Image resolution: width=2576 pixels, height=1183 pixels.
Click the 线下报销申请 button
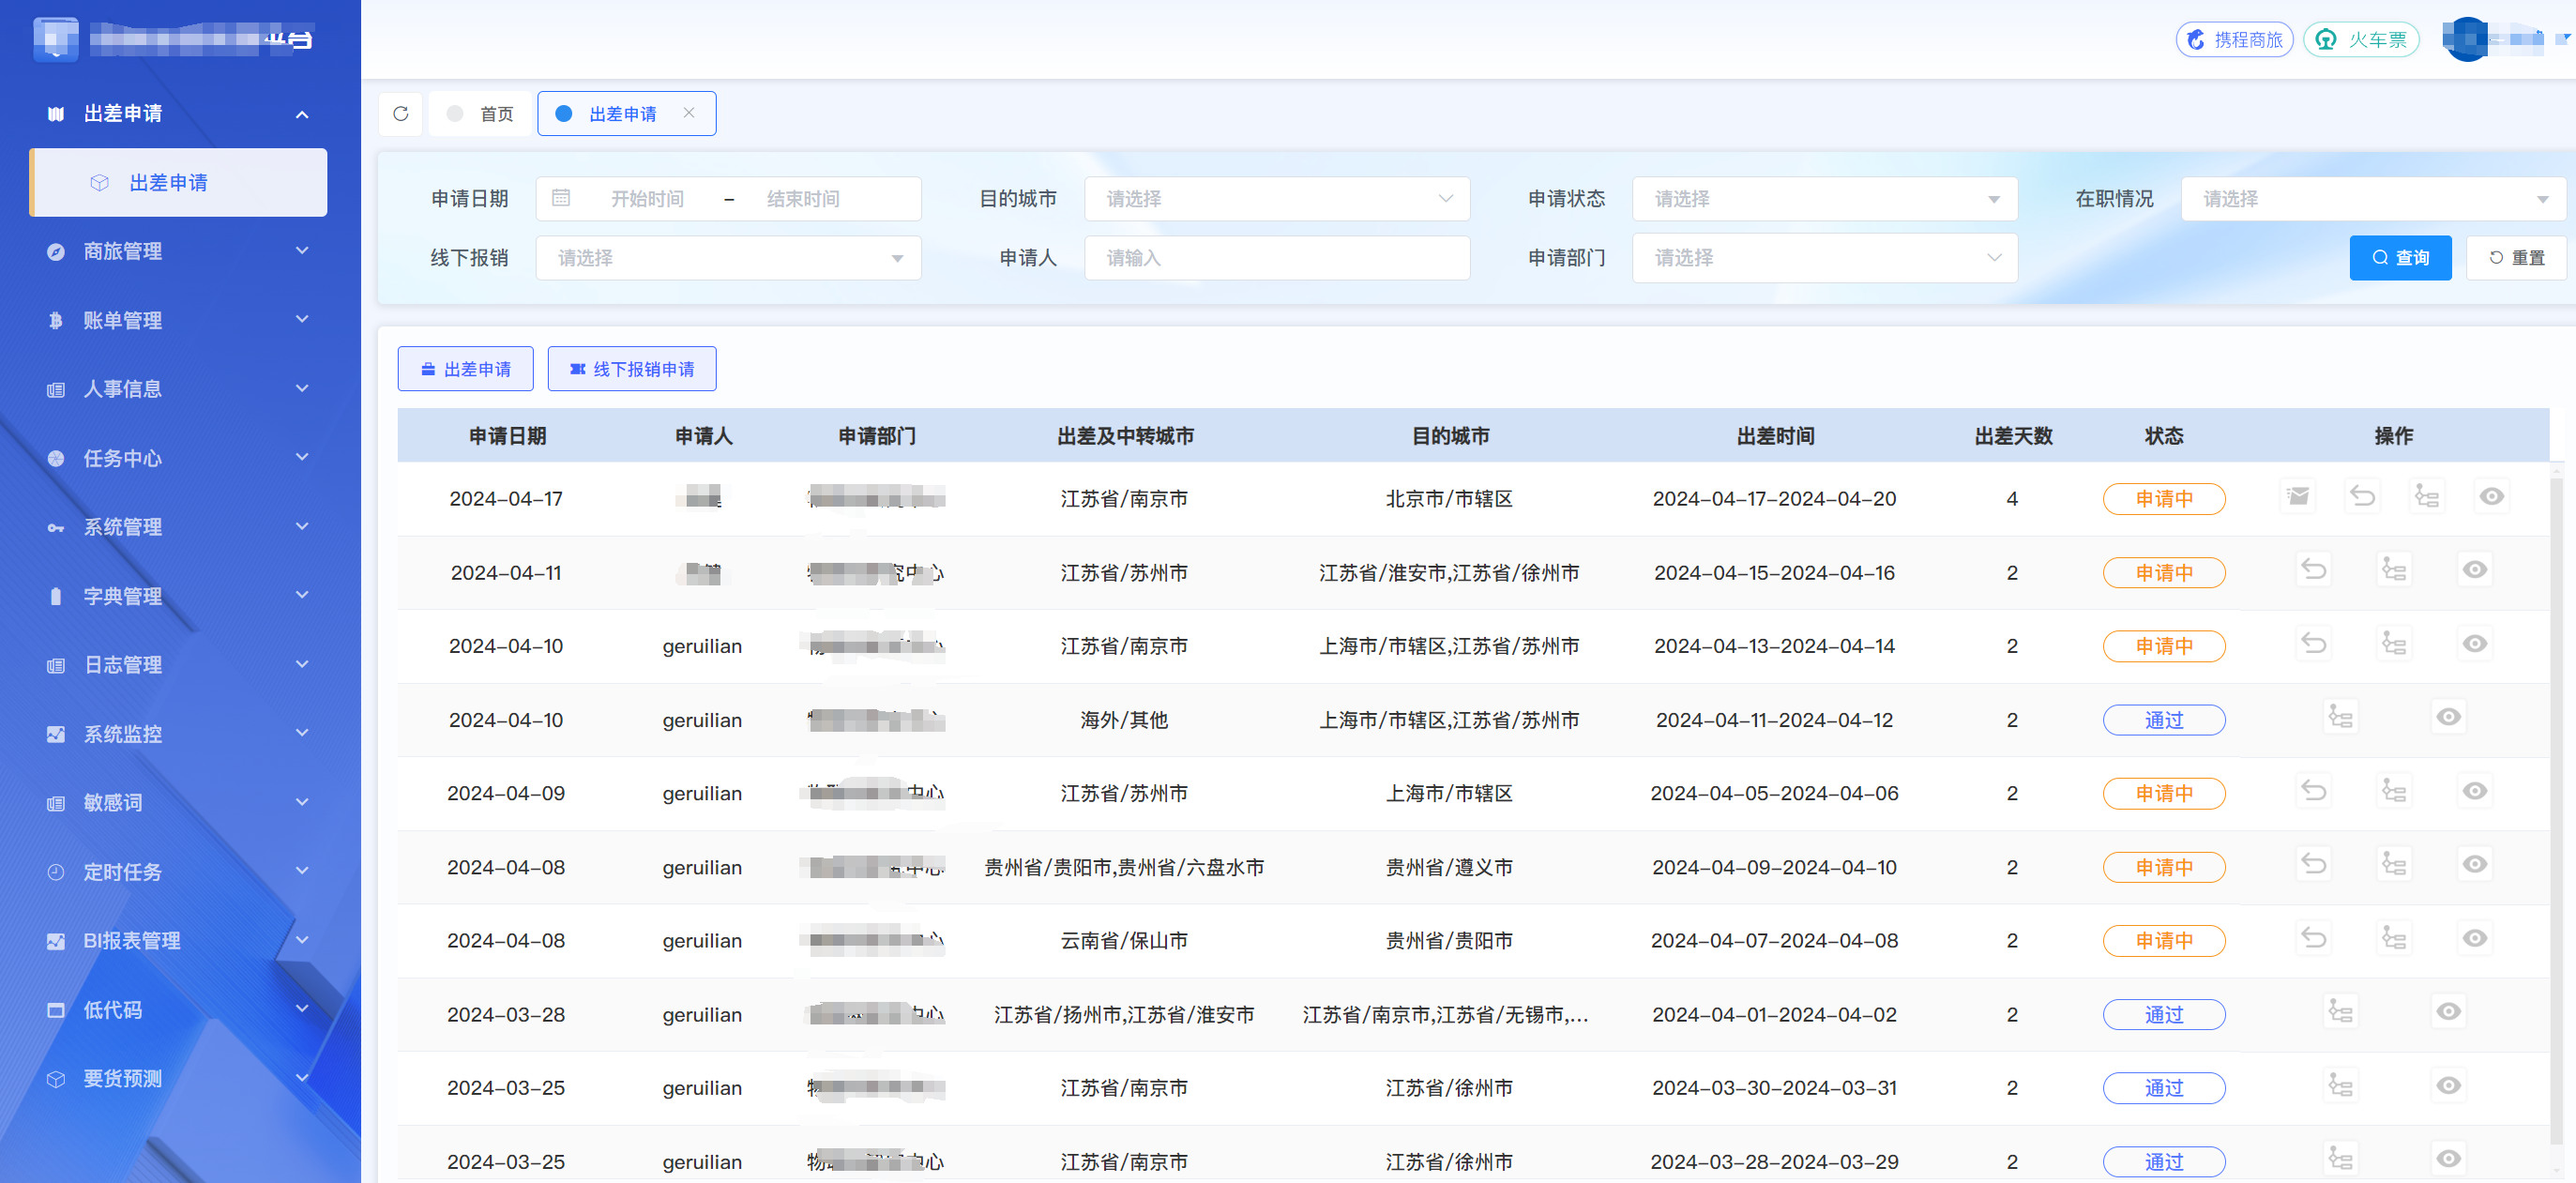click(x=632, y=369)
